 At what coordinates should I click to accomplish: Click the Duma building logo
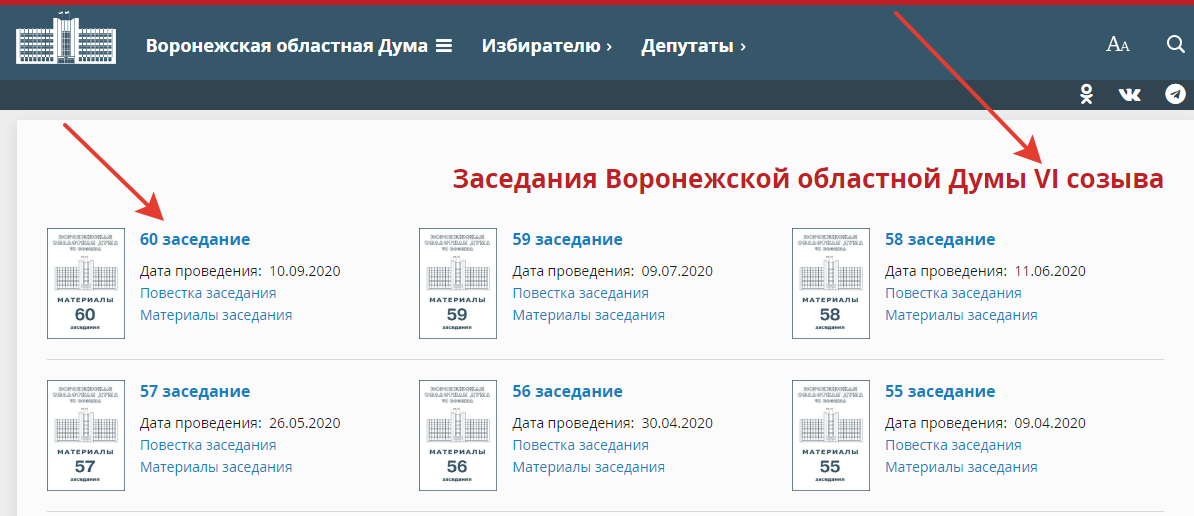(66, 39)
